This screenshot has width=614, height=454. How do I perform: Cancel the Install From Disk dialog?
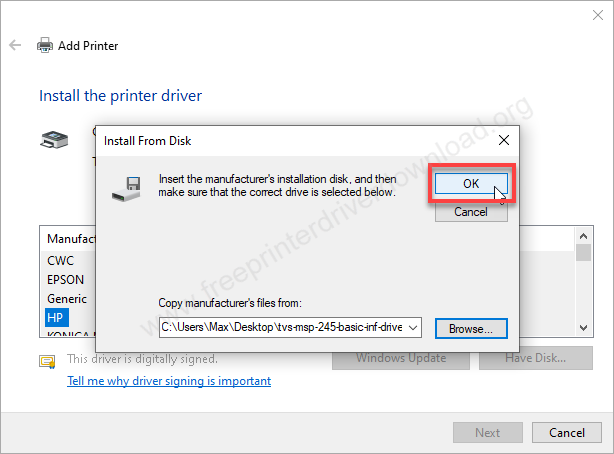(471, 212)
